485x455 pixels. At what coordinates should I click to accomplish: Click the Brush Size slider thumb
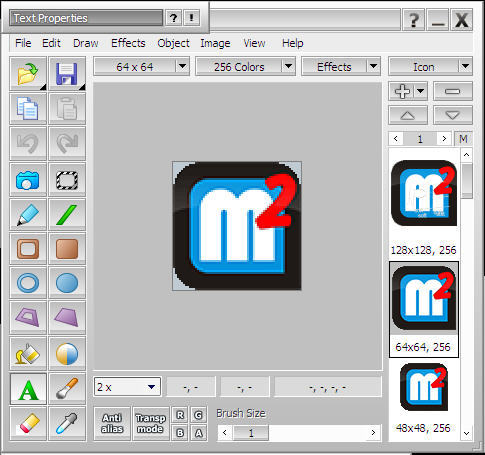[251, 433]
